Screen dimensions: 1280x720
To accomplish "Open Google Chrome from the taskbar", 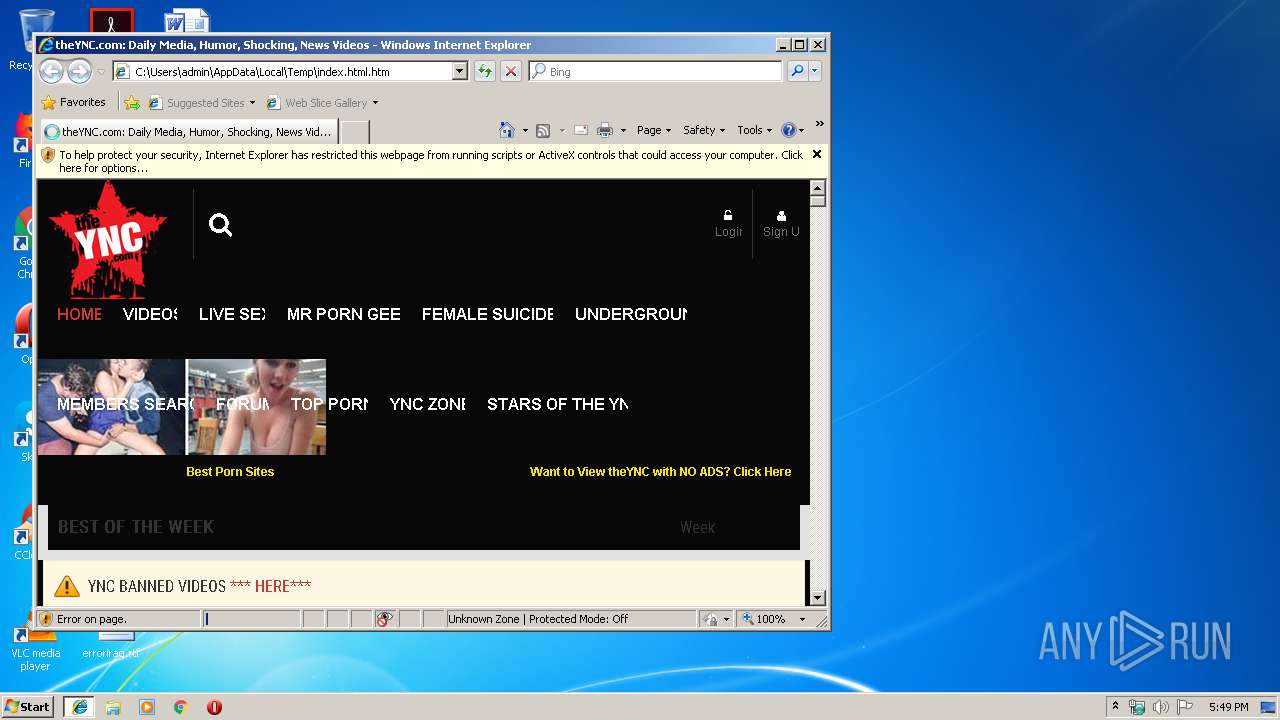I will tap(181, 707).
